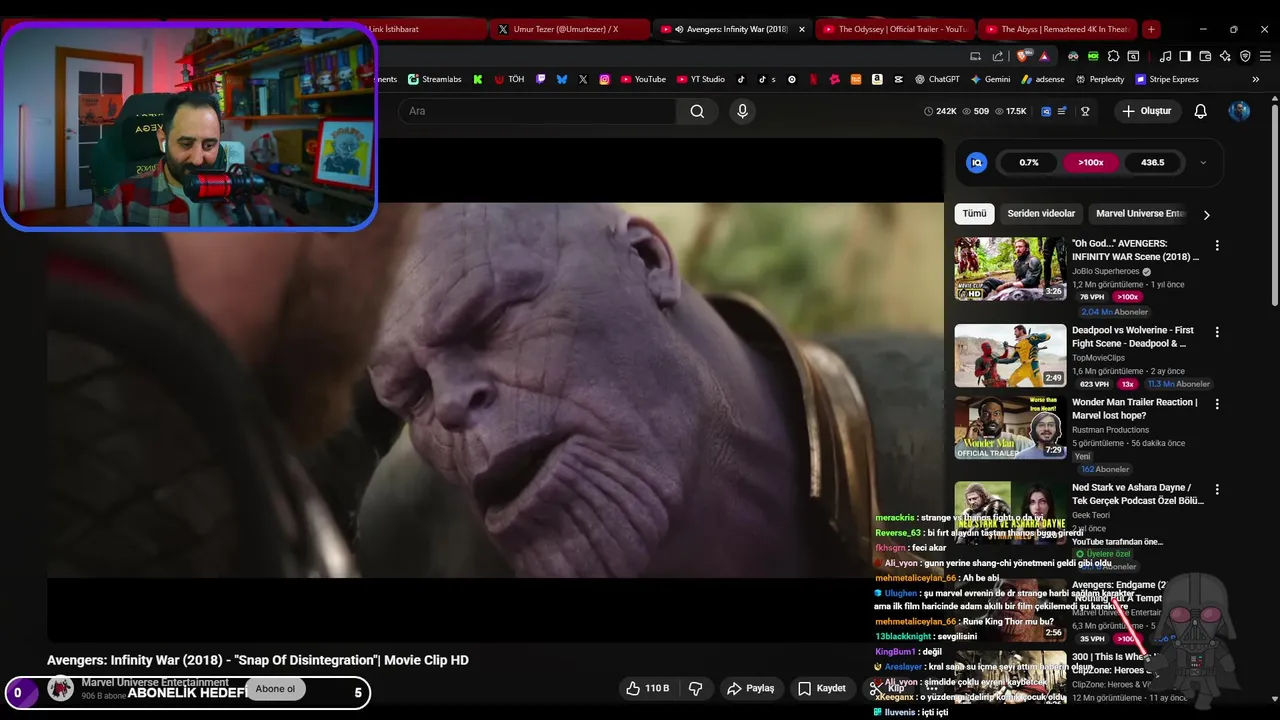Open the "Oh God..." Avengers scene thumbnail
Image resolution: width=1280 pixels, height=720 pixels.
1010,269
